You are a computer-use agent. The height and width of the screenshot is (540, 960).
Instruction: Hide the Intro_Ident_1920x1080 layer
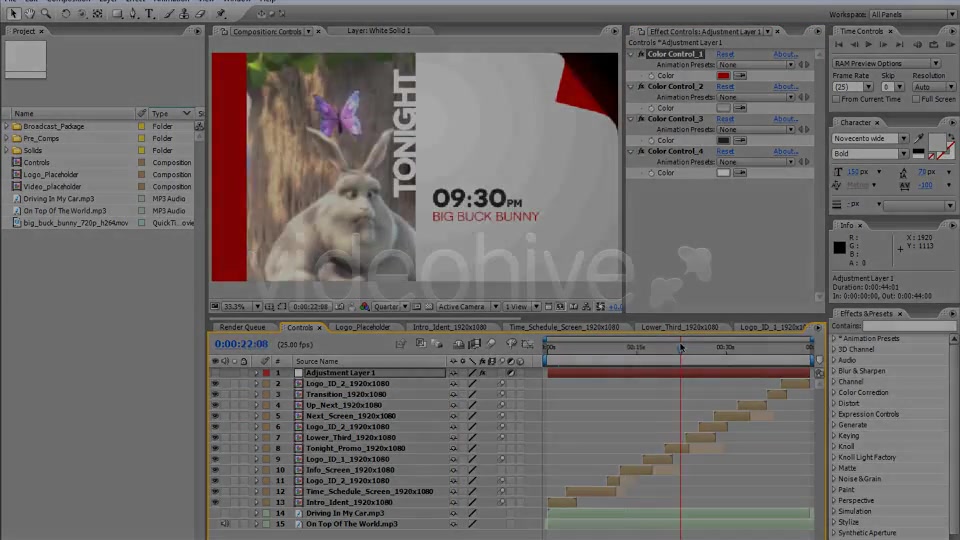pyautogui.click(x=215, y=503)
